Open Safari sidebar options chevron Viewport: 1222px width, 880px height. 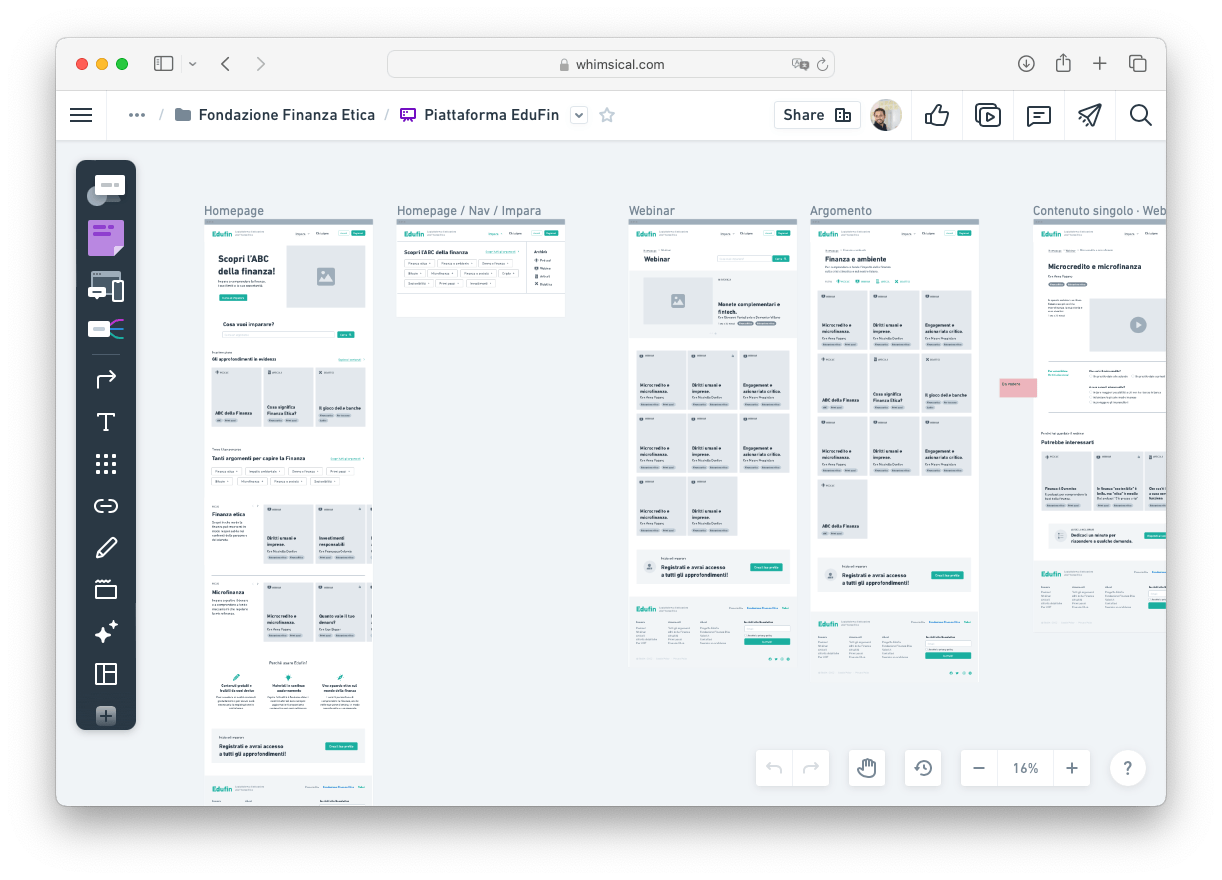(192, 64)
